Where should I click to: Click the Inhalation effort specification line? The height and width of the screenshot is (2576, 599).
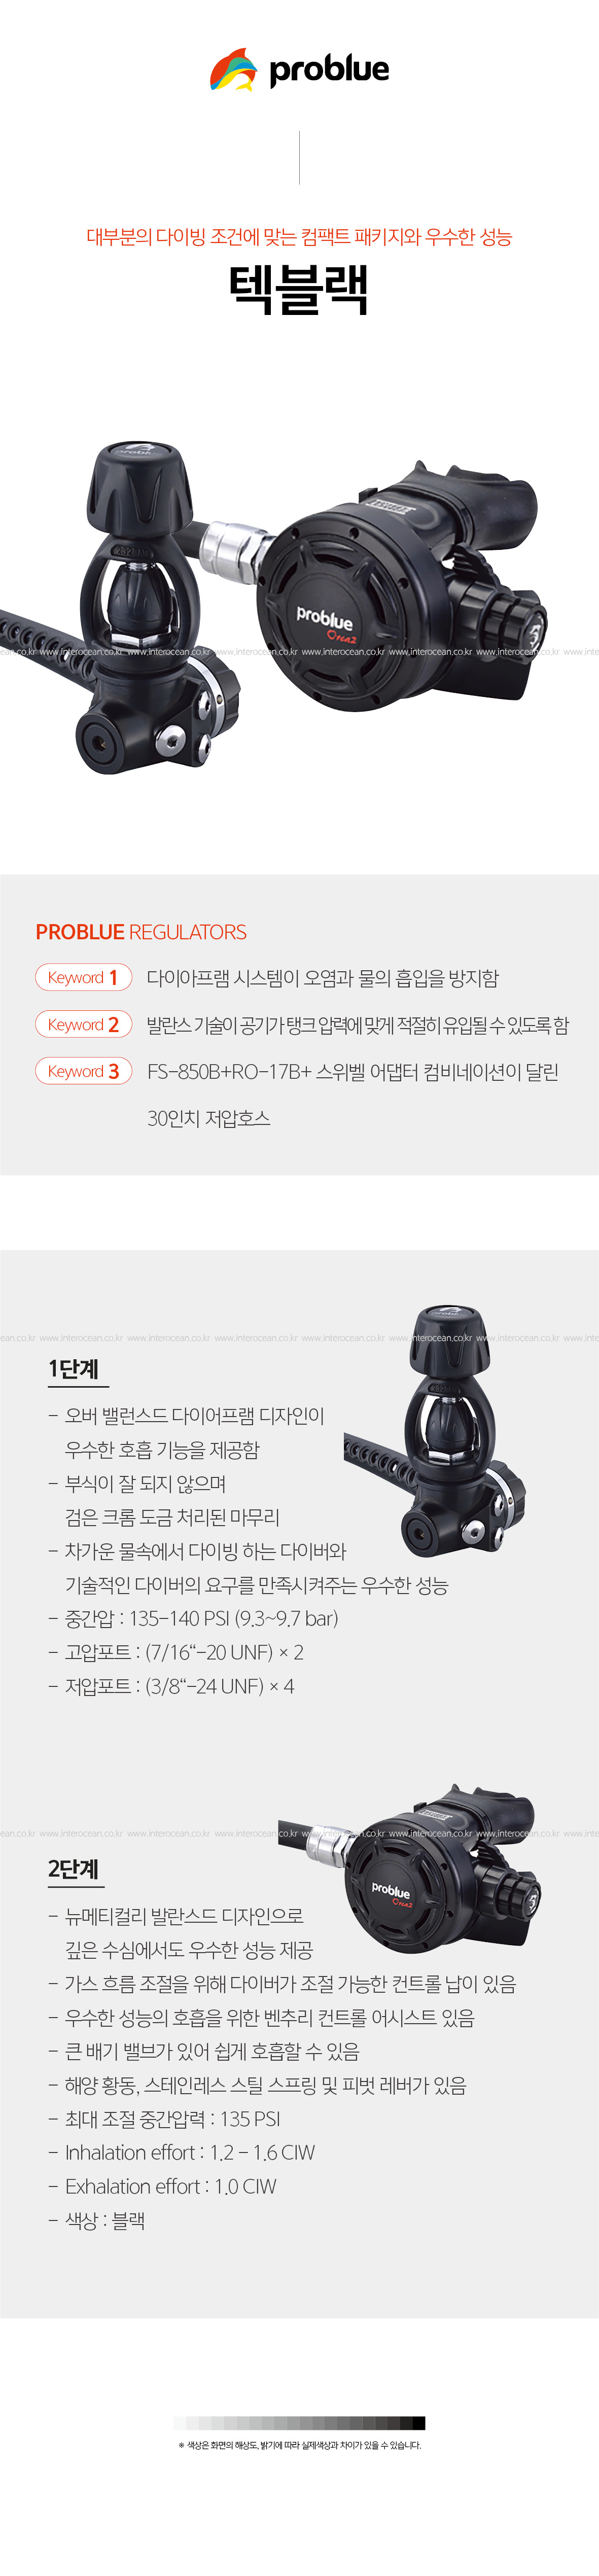click(181, 2152)
